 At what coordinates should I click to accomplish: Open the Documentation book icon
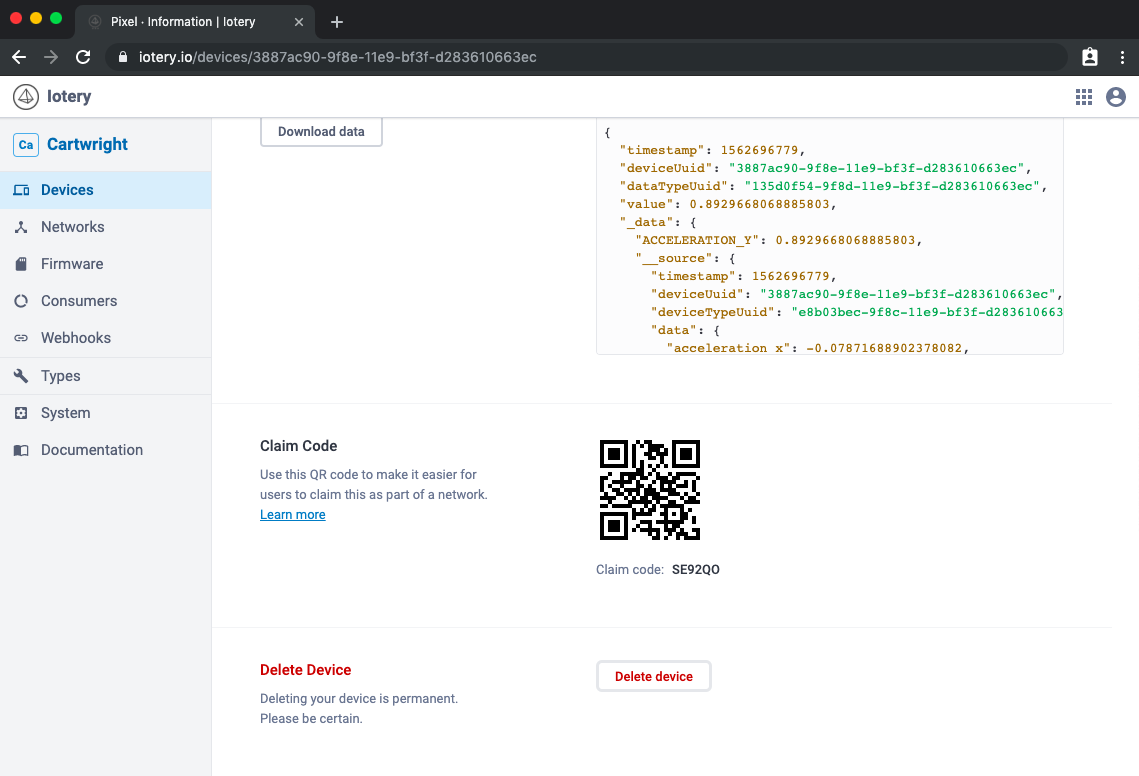click(21, 450)
